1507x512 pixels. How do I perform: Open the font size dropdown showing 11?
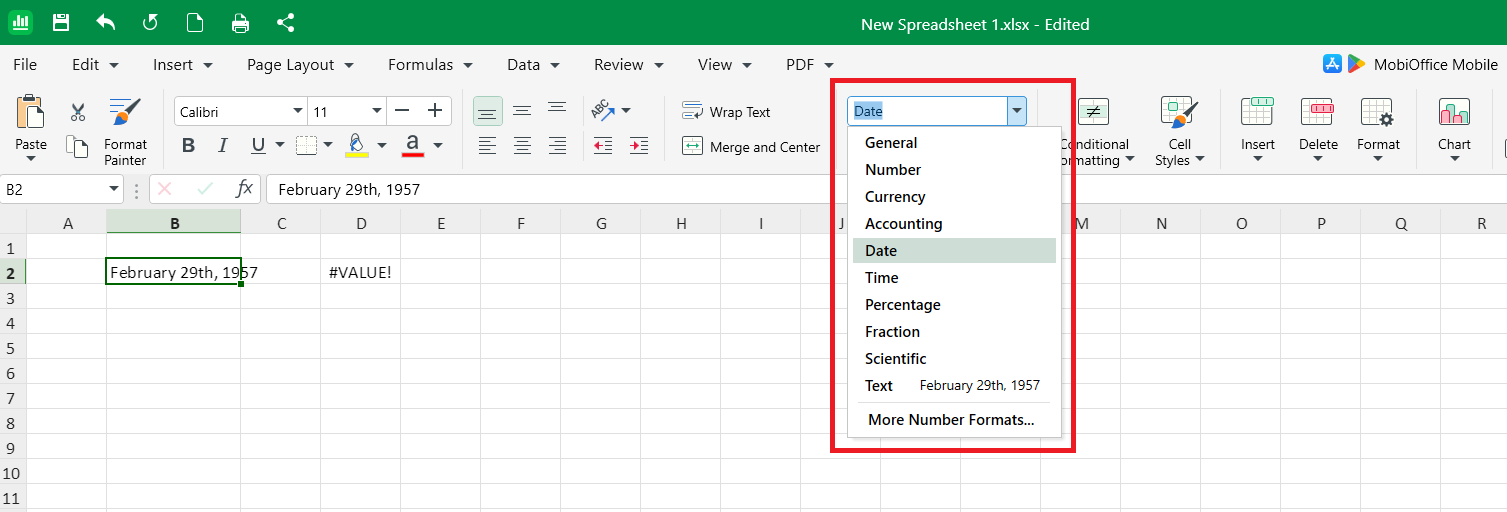(x=376, y=111)
